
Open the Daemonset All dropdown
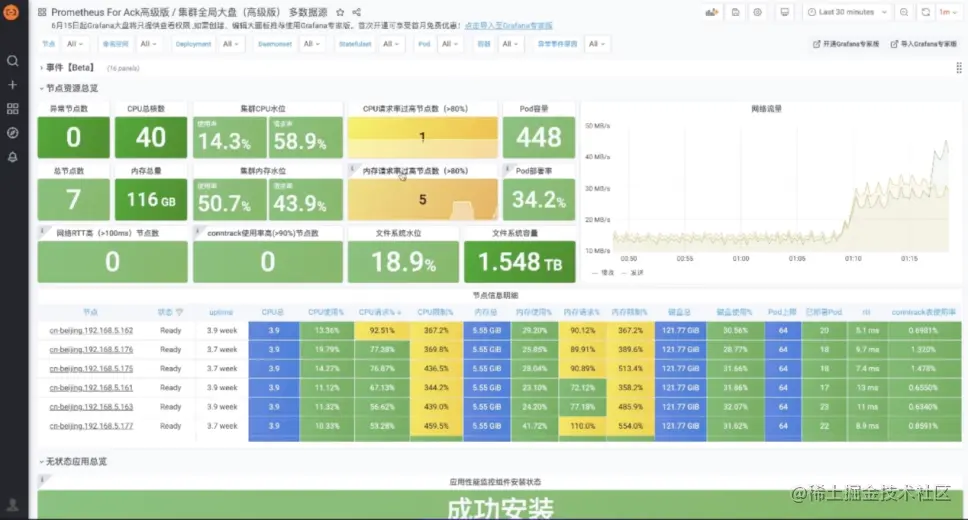(311, 44)
